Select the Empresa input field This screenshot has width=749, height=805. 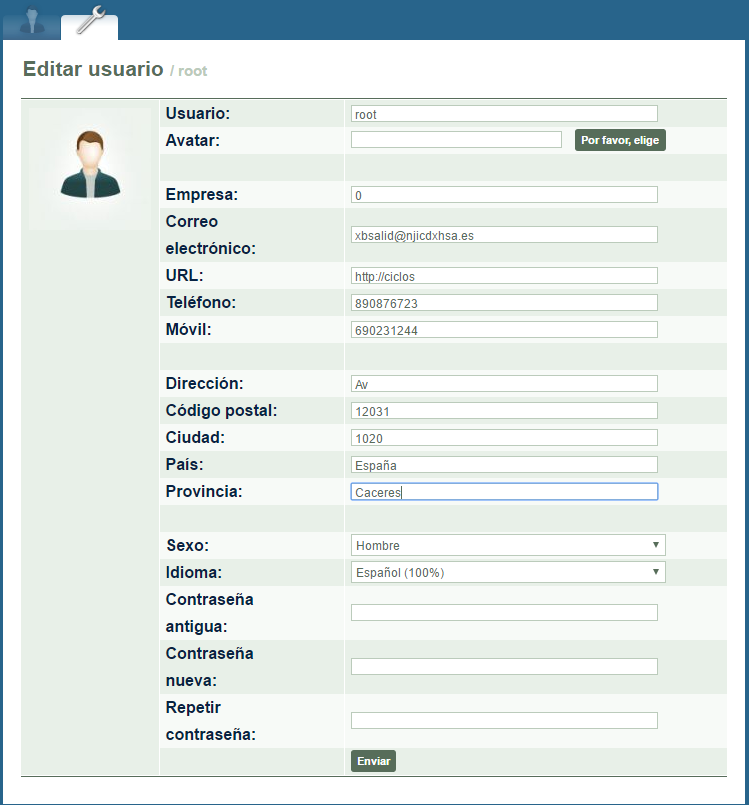coord(504,195)
